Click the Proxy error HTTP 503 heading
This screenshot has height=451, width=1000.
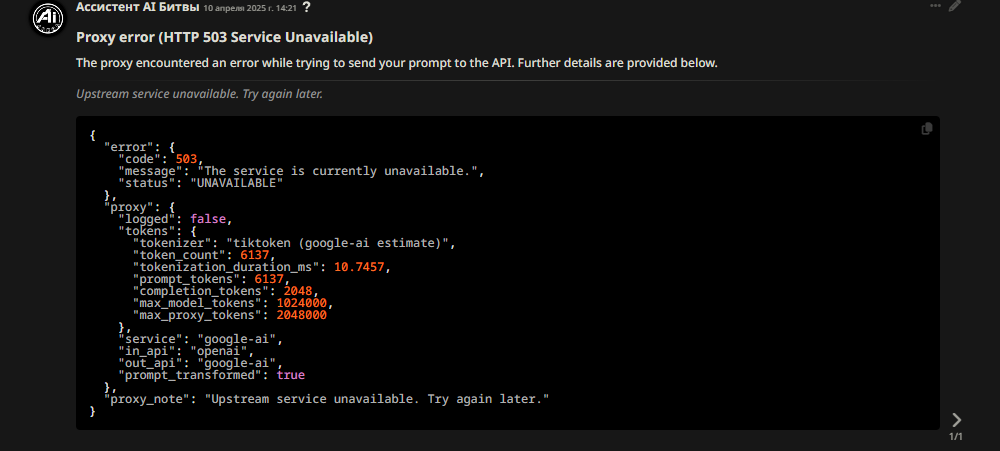[224, 37]
